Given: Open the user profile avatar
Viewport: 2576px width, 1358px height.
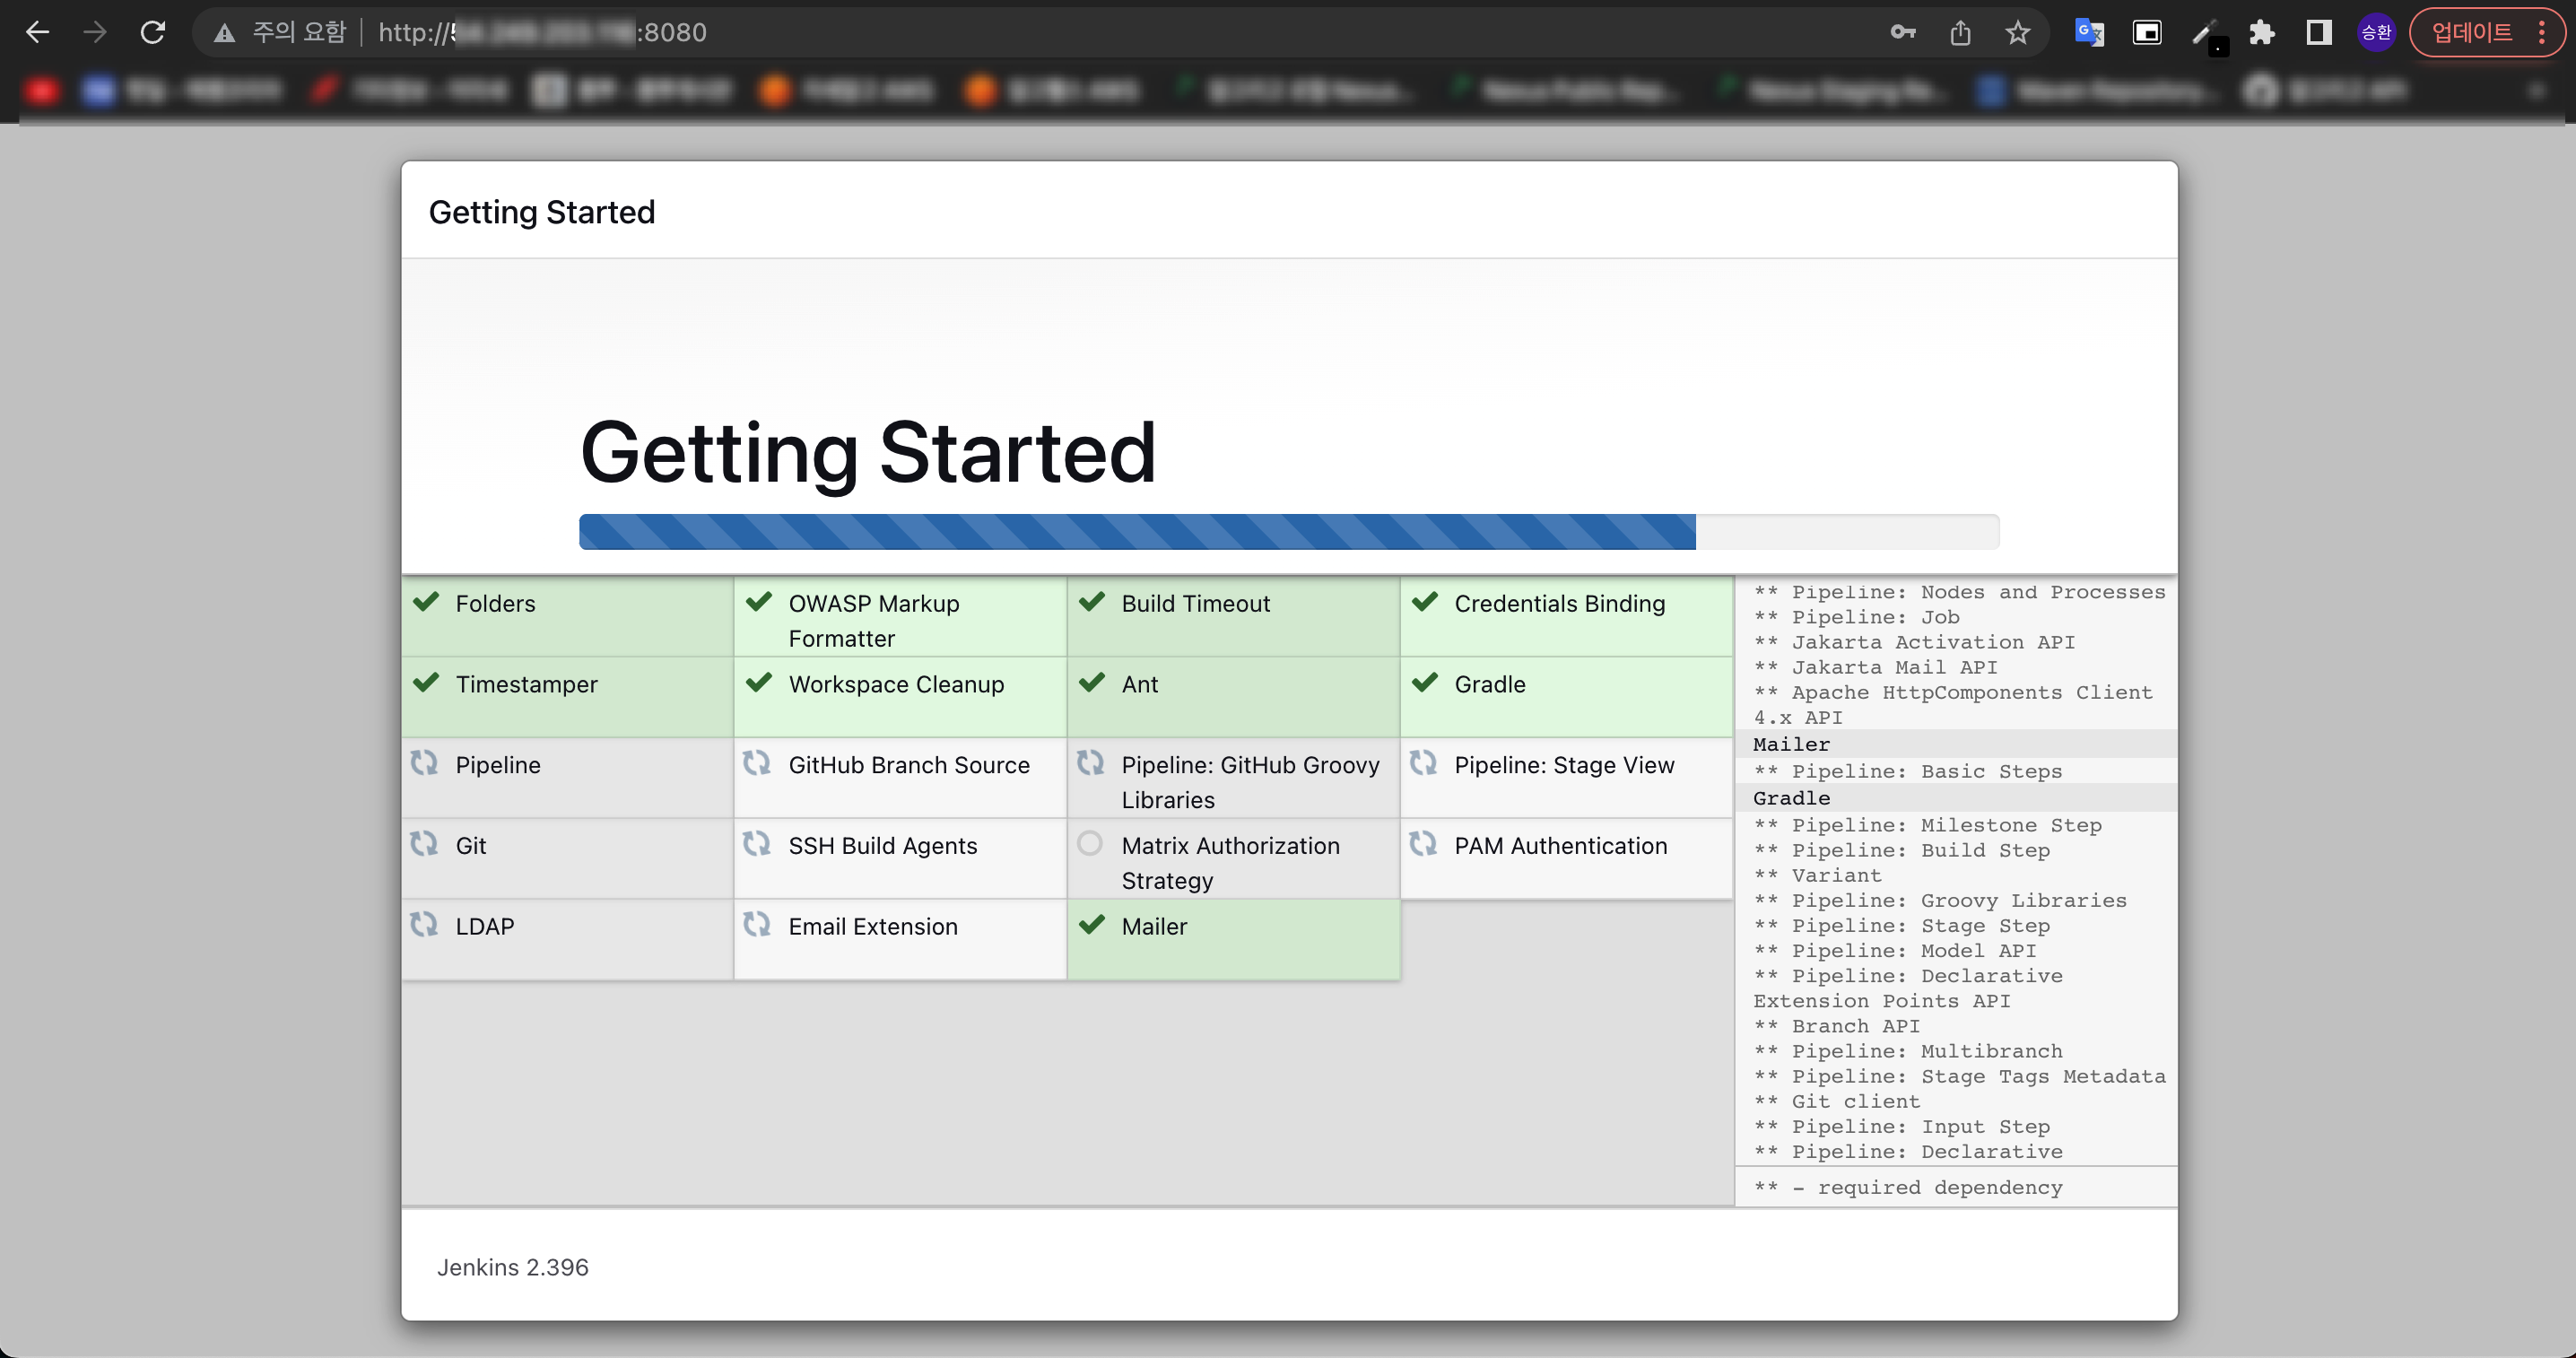Looking at the screenshot, I should pos(2376,32).
